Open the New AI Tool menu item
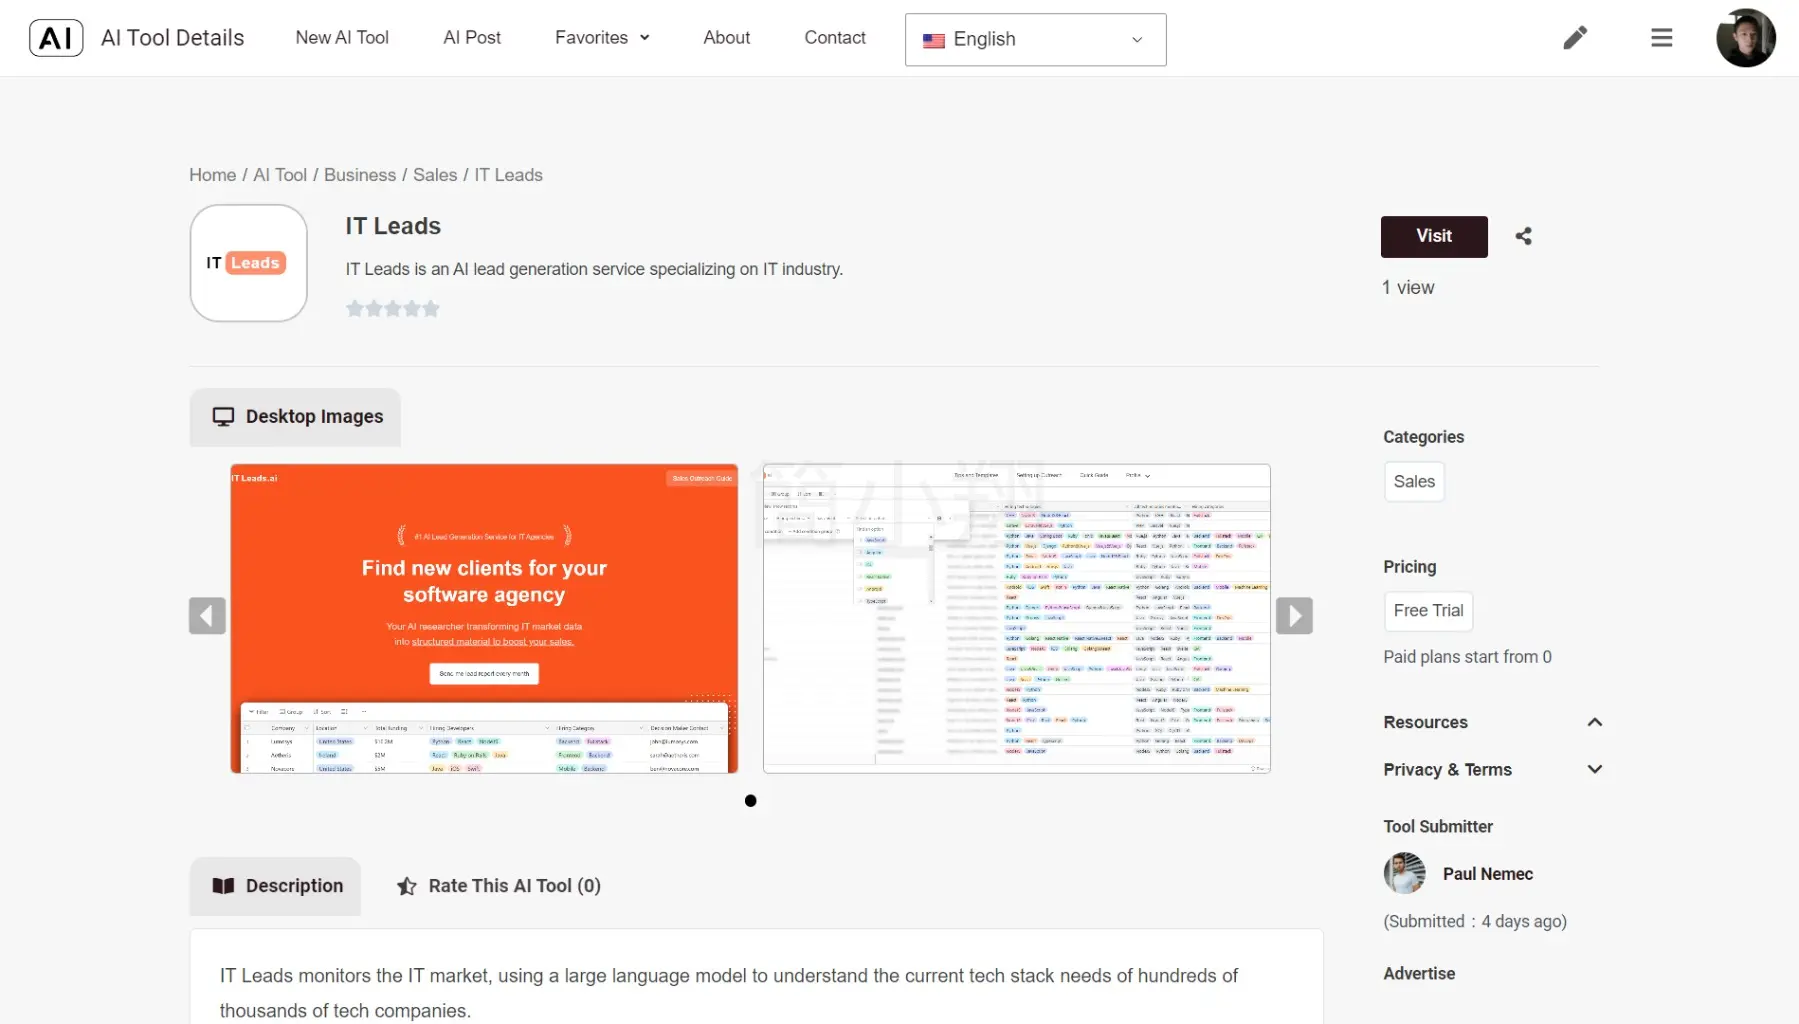 click(x=342, y=38)
